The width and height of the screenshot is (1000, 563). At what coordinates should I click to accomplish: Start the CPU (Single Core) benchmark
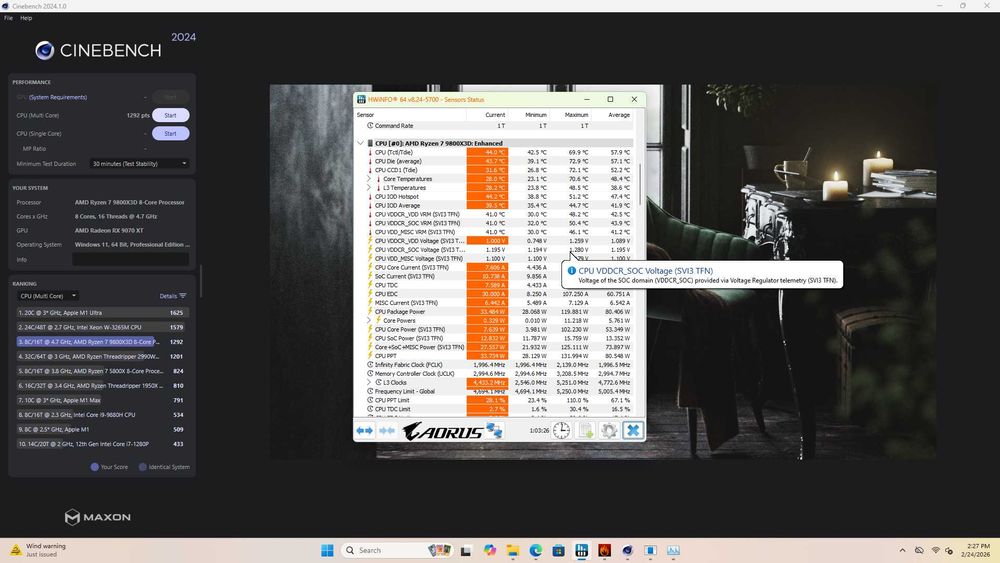point(170,134)
